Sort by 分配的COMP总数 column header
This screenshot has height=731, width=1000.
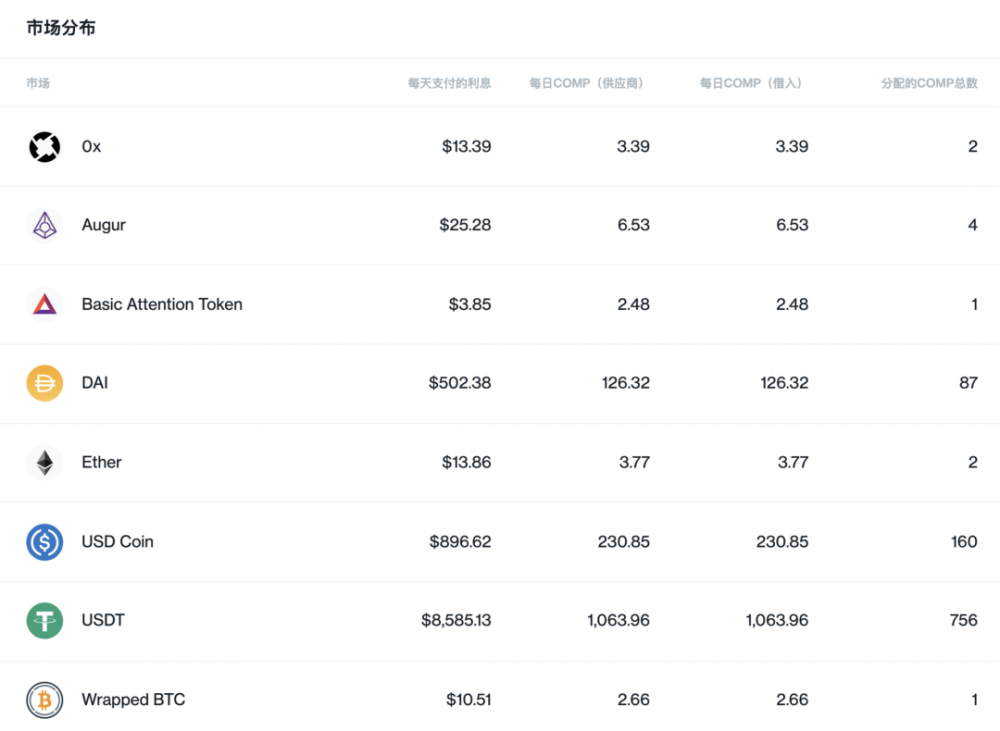[929, 83]
